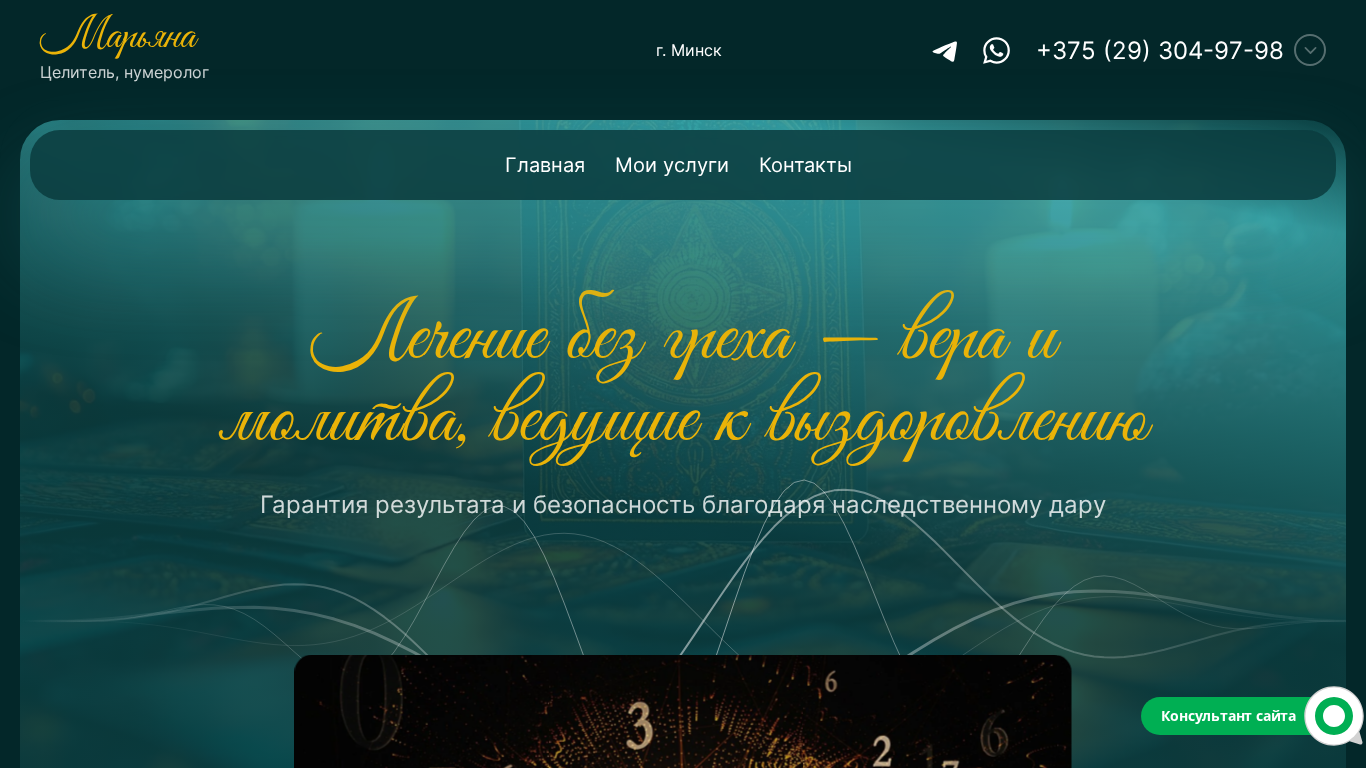Image resolution: width=1366 pixels, height=768 pixels.
Task: Click the Марьяна logo
Action: click(x=118, y=37)
